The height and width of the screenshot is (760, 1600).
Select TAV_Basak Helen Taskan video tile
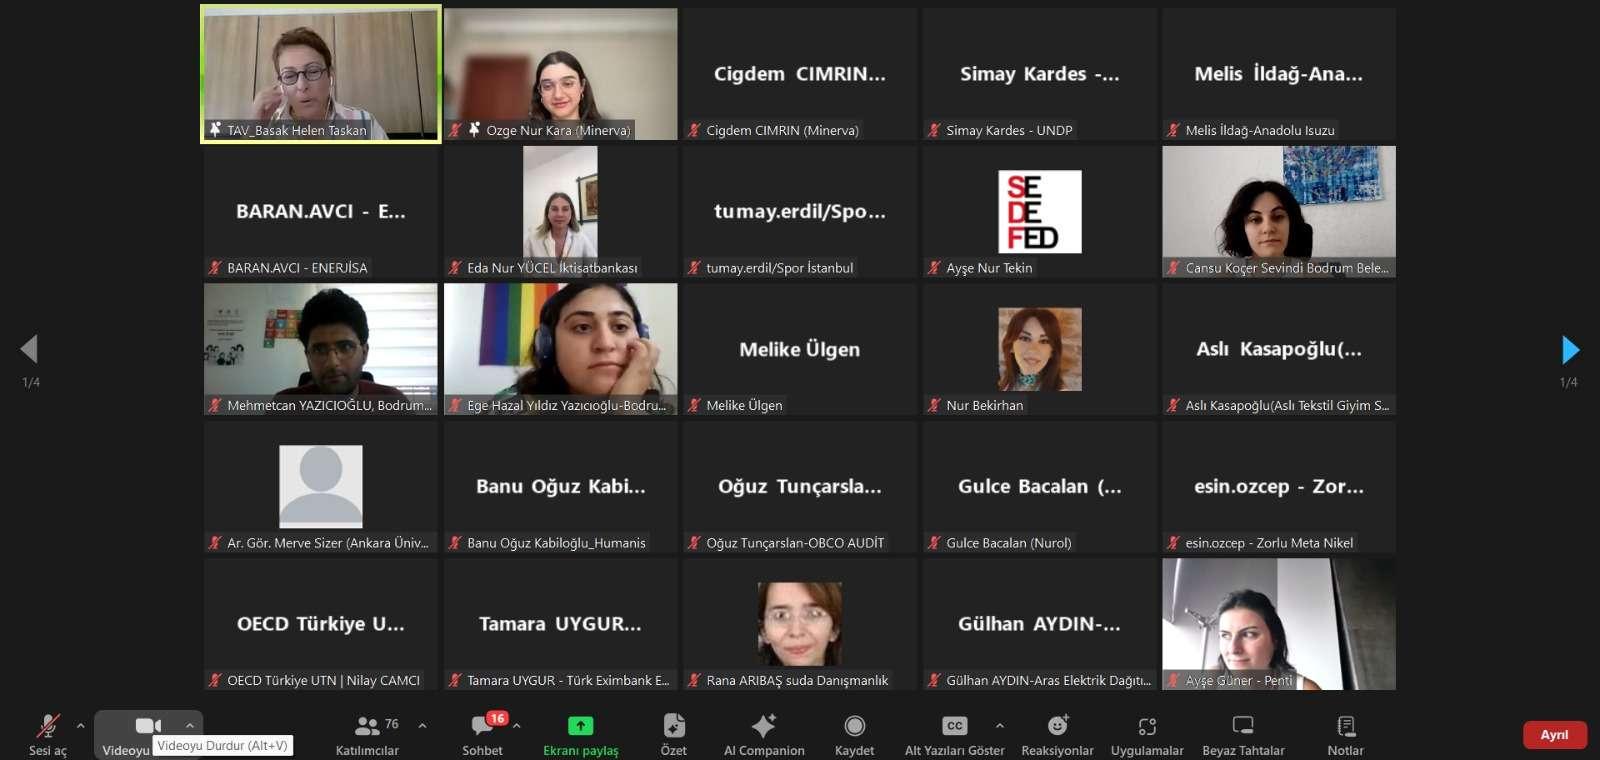click(320, 74)
